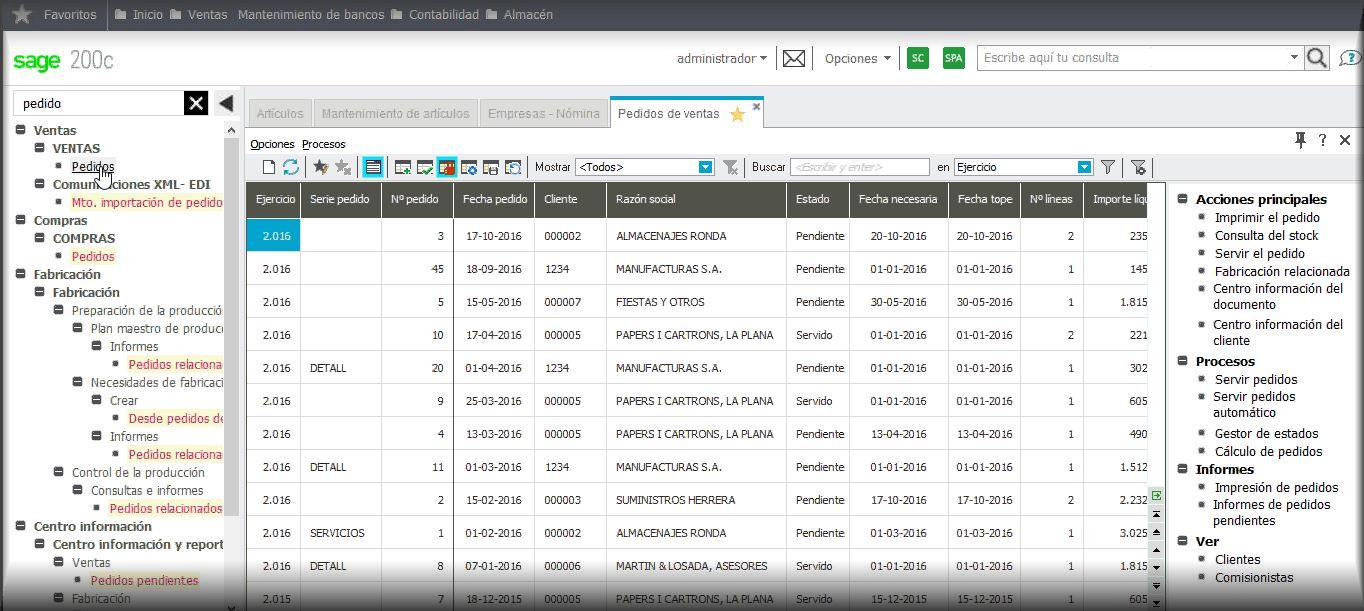
Task: Open the Opciones dropdown in the header
Action: (x=857, y=58)
